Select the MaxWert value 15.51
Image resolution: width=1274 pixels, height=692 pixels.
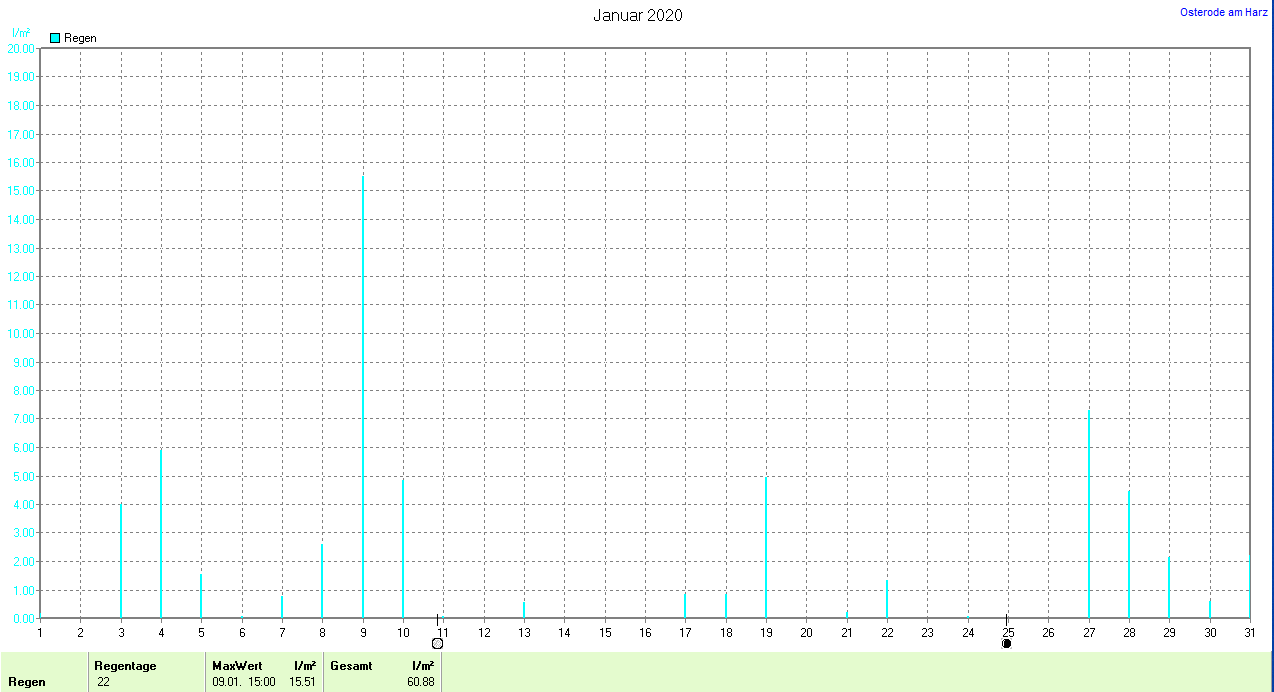click(303, 682)
